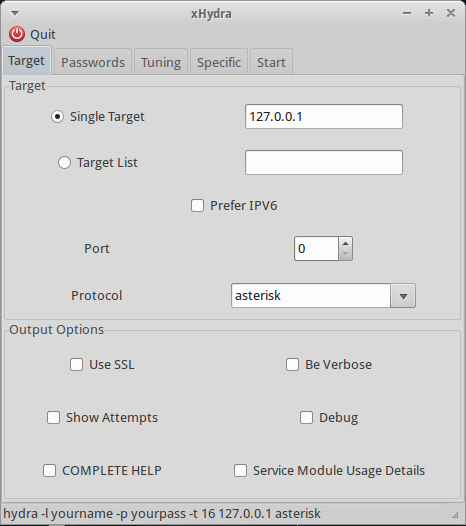466x526 pixels.
Task: Toggle the Use SSL checkbox
Action: [76, 364]
